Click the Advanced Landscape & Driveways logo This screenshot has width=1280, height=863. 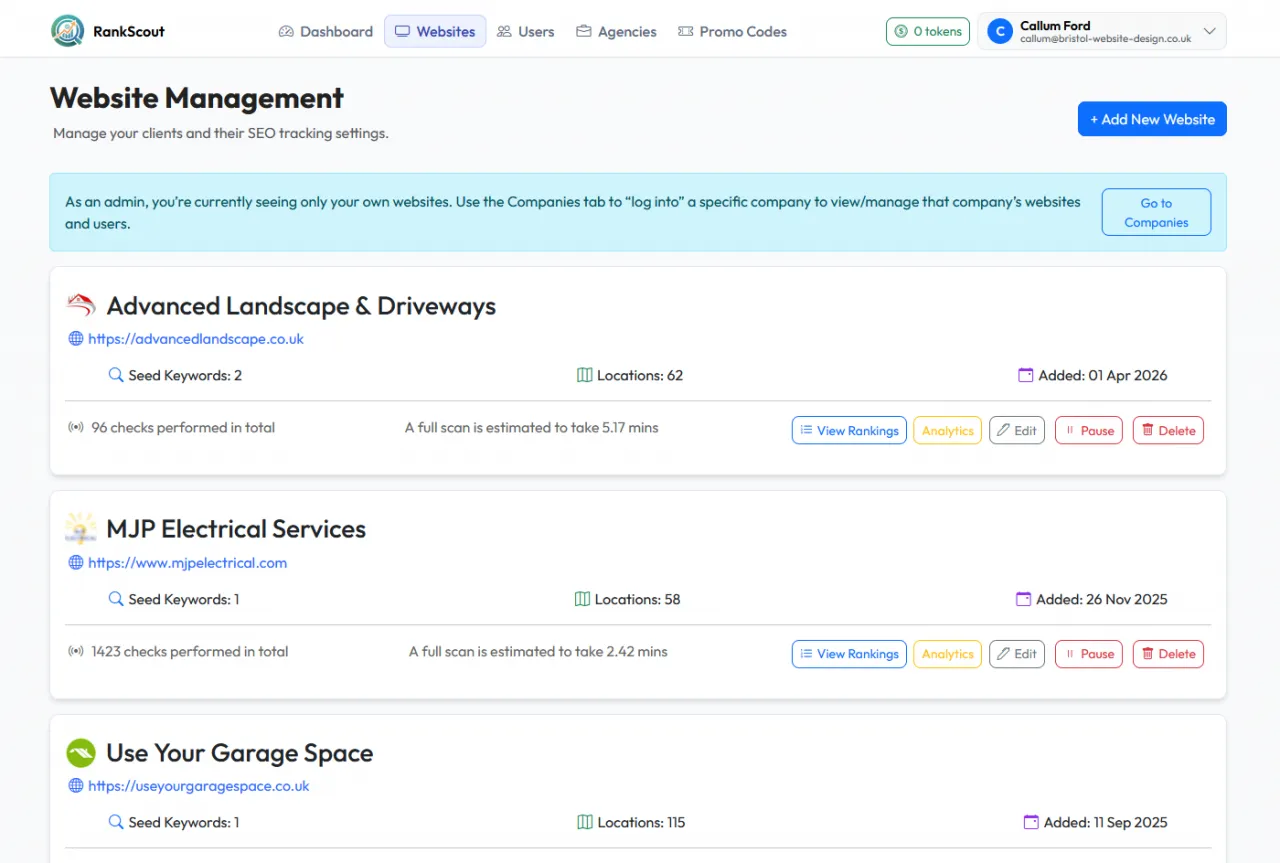(81, 305)
